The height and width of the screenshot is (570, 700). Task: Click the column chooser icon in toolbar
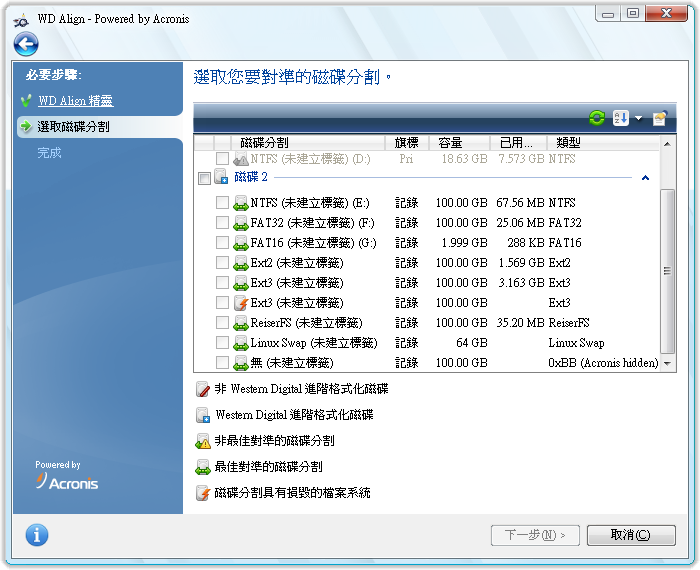660,118
